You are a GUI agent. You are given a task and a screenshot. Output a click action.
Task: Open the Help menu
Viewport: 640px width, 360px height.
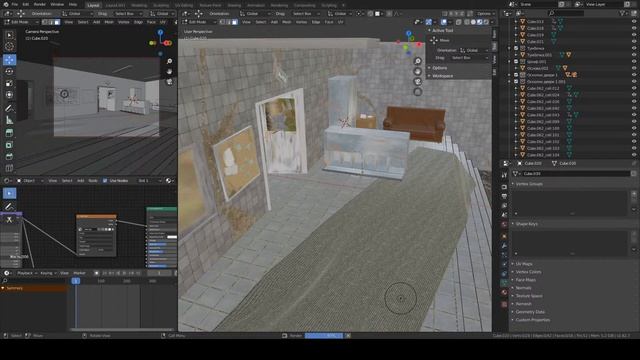tap(73, 4)
